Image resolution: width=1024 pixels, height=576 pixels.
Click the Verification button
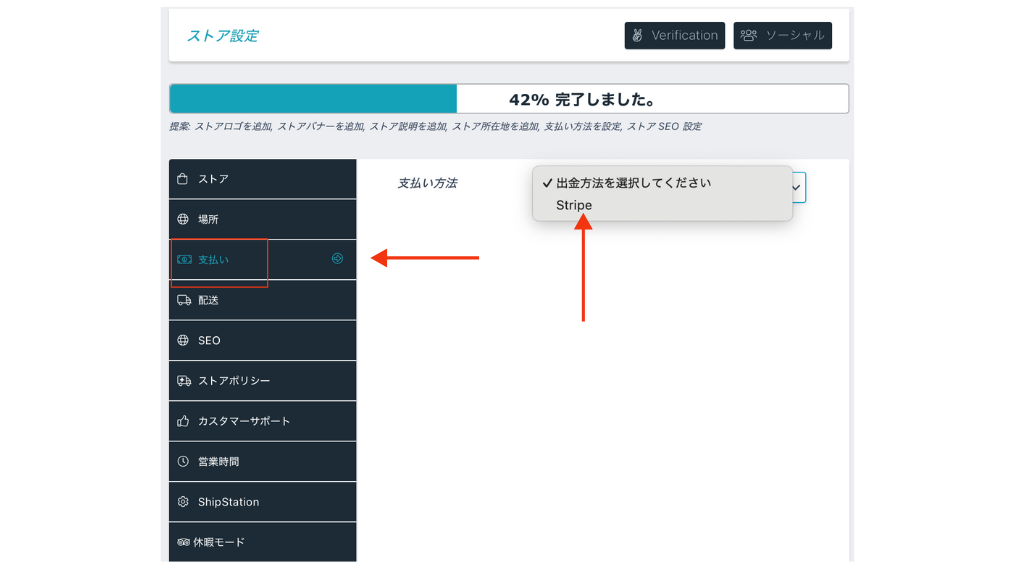675,35
